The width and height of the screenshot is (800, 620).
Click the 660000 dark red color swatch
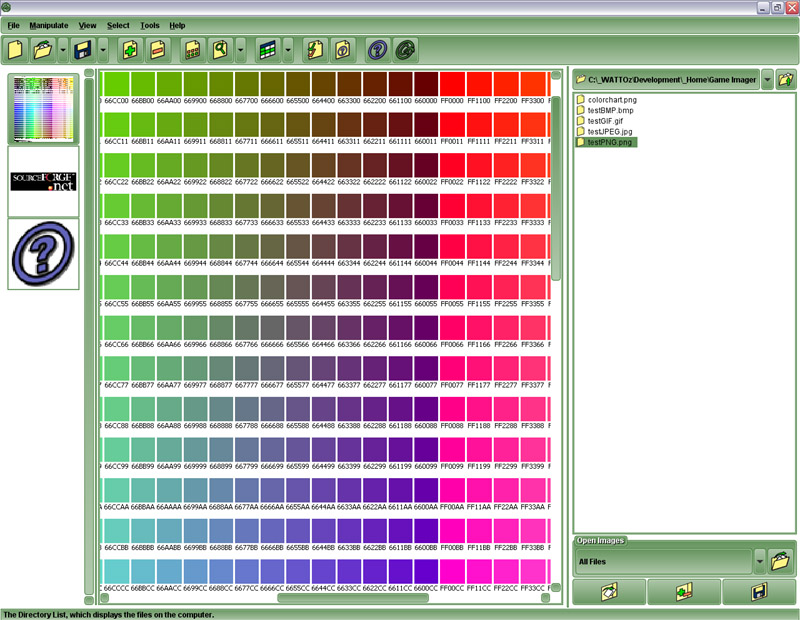(426, 84)
